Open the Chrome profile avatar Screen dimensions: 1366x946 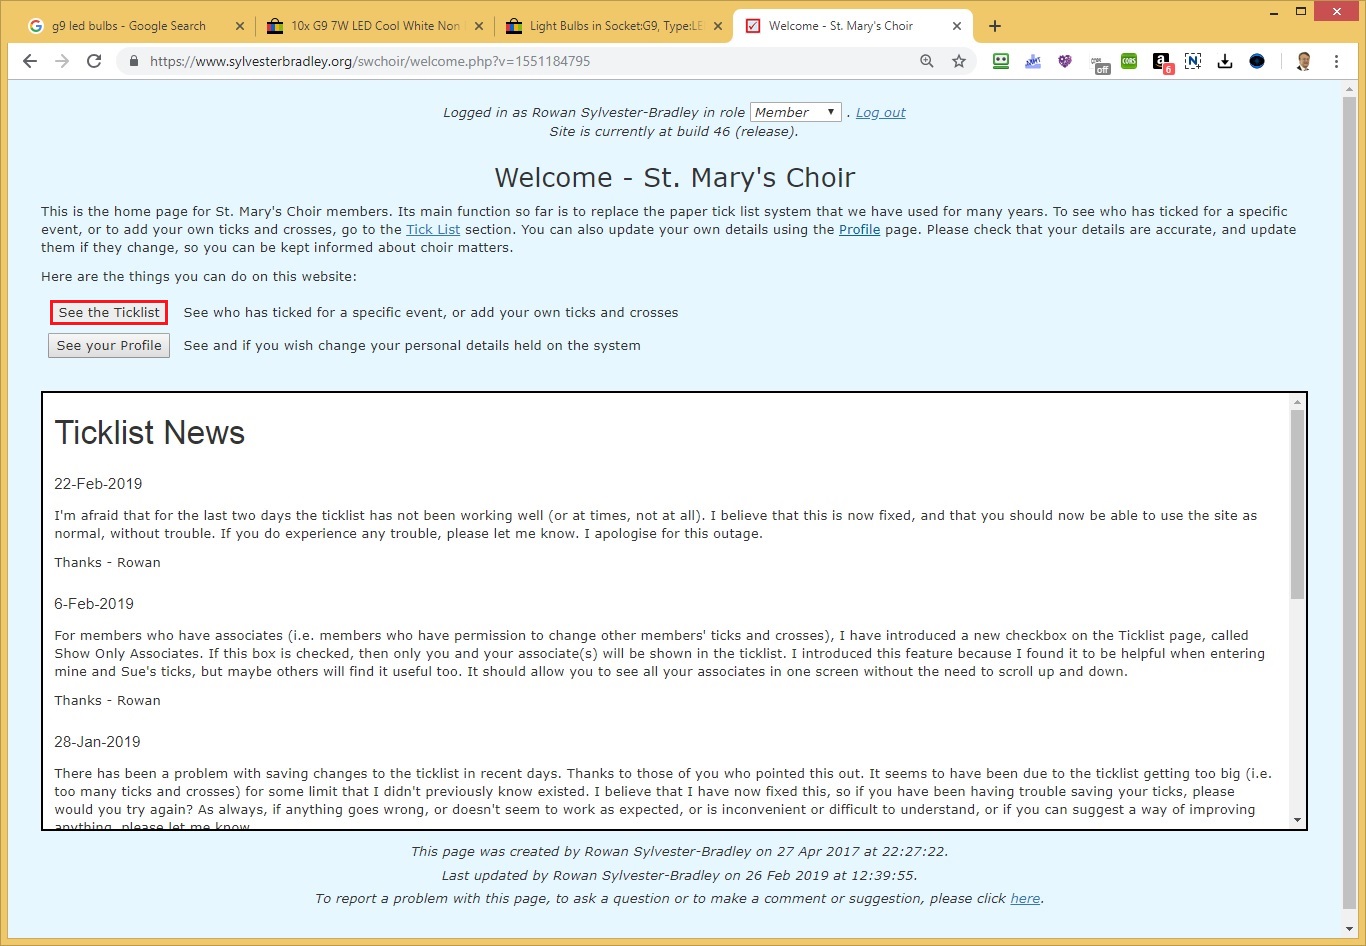tap(1304, 61)
